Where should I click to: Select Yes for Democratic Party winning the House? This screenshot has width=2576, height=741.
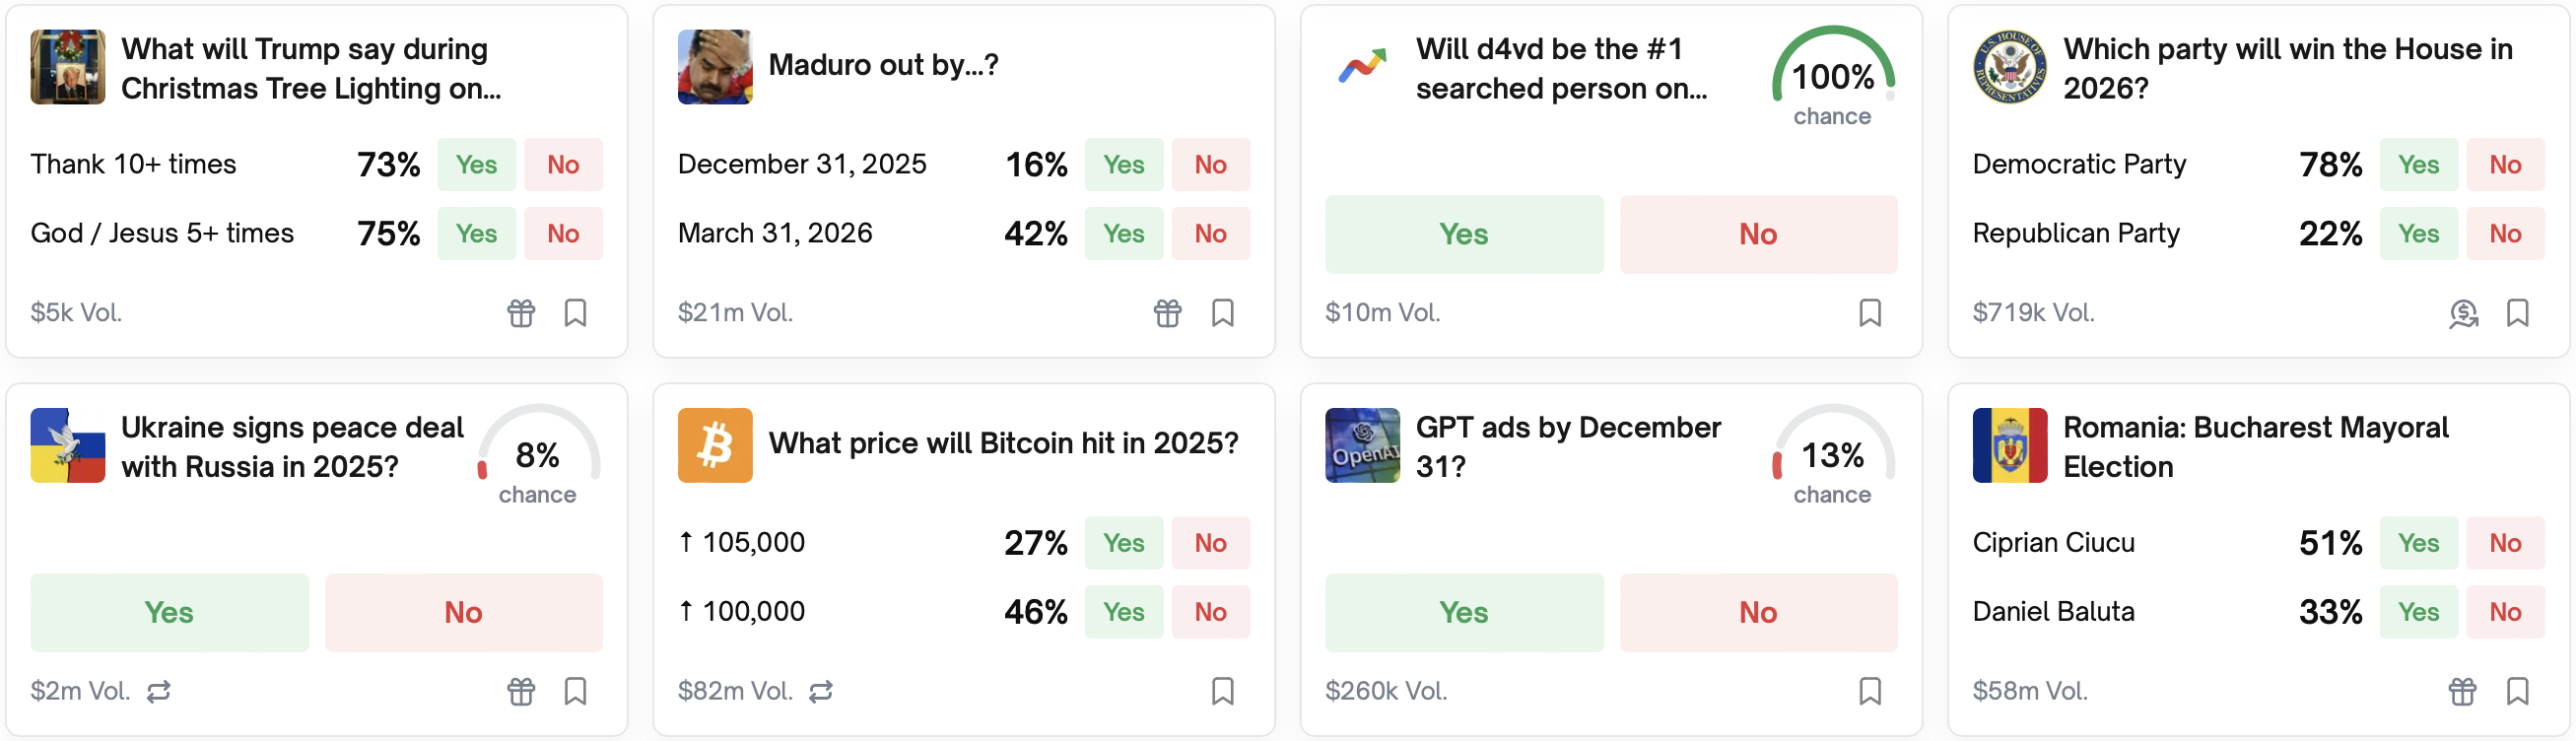[2419, 164]
